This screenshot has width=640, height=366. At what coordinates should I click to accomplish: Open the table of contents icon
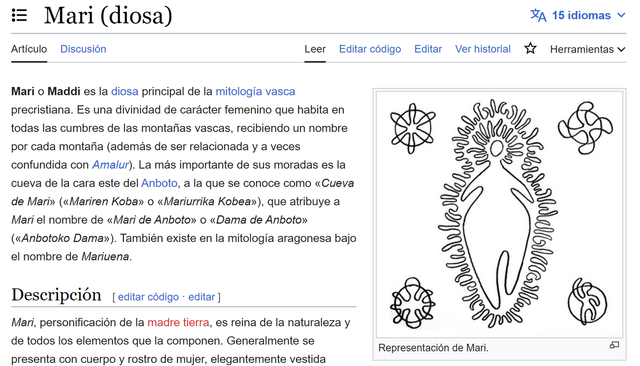pyautogui.click(x=19, y=16)
